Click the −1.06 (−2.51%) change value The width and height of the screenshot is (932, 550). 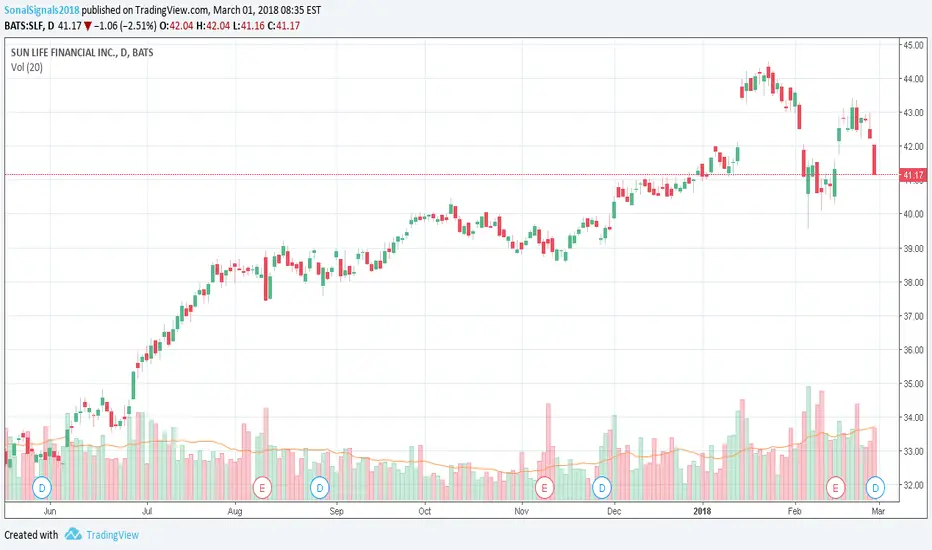[125, 26]
